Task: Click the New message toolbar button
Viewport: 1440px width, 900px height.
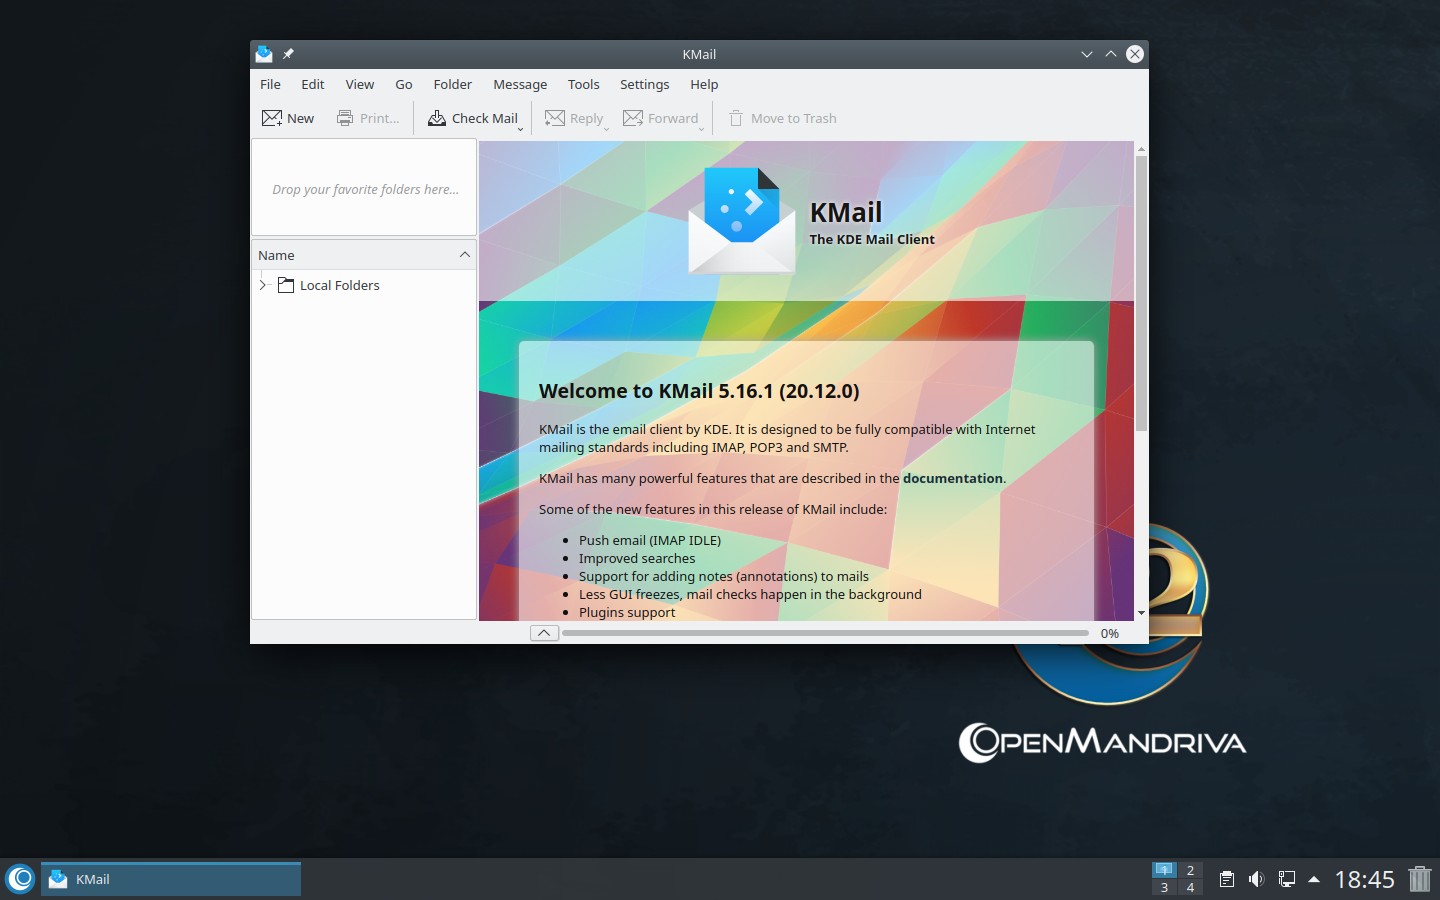Action: coord(288,118)
